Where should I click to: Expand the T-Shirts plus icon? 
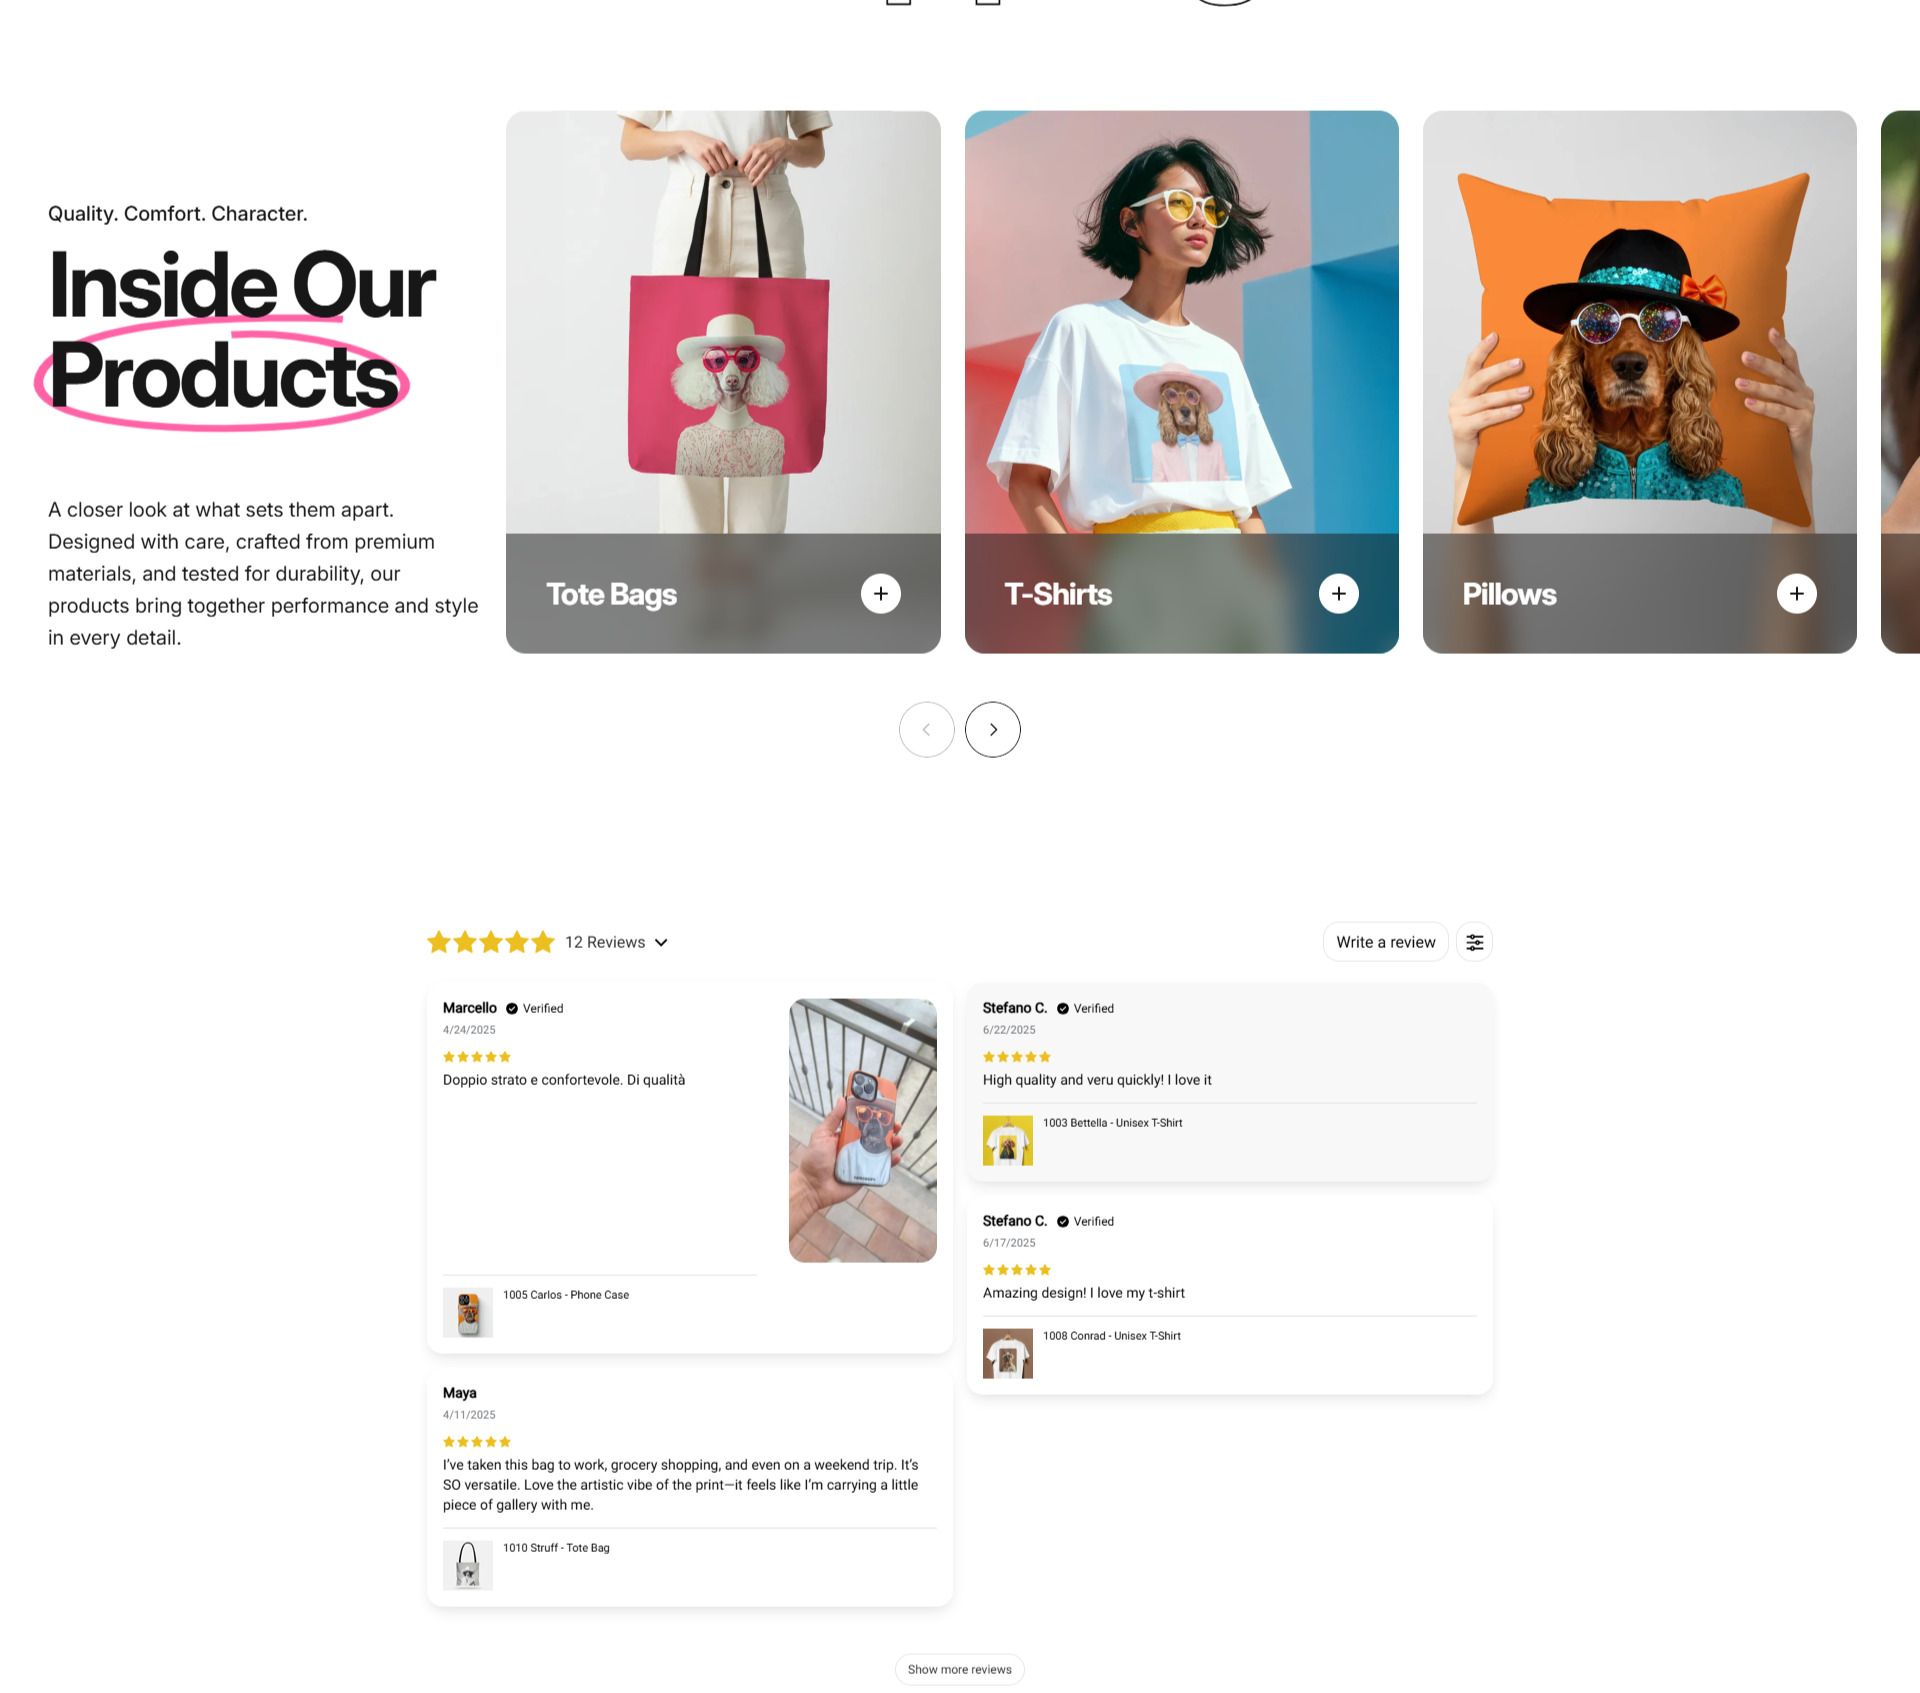point(1338,594)
